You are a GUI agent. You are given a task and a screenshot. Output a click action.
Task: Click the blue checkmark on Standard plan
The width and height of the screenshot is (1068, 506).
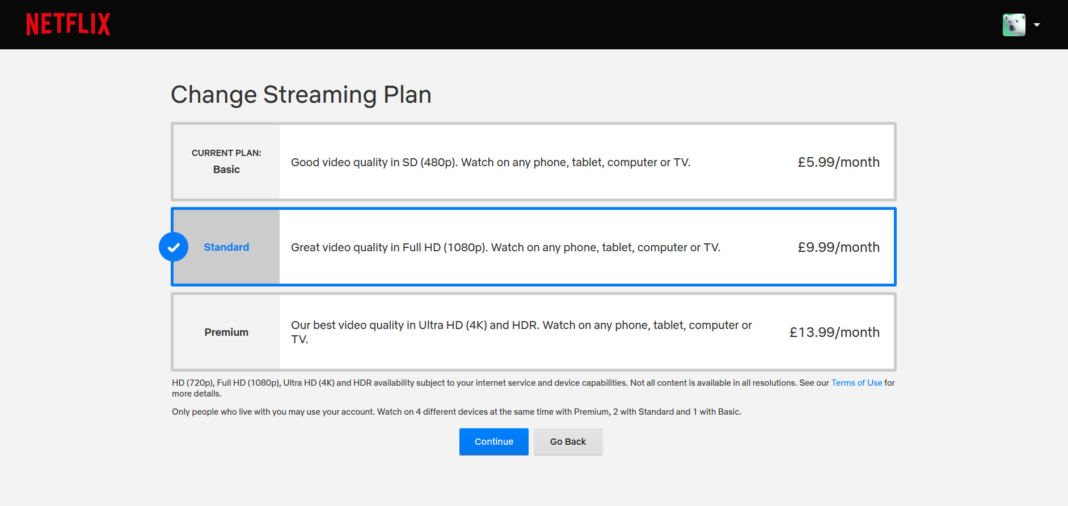coord(174,247)
